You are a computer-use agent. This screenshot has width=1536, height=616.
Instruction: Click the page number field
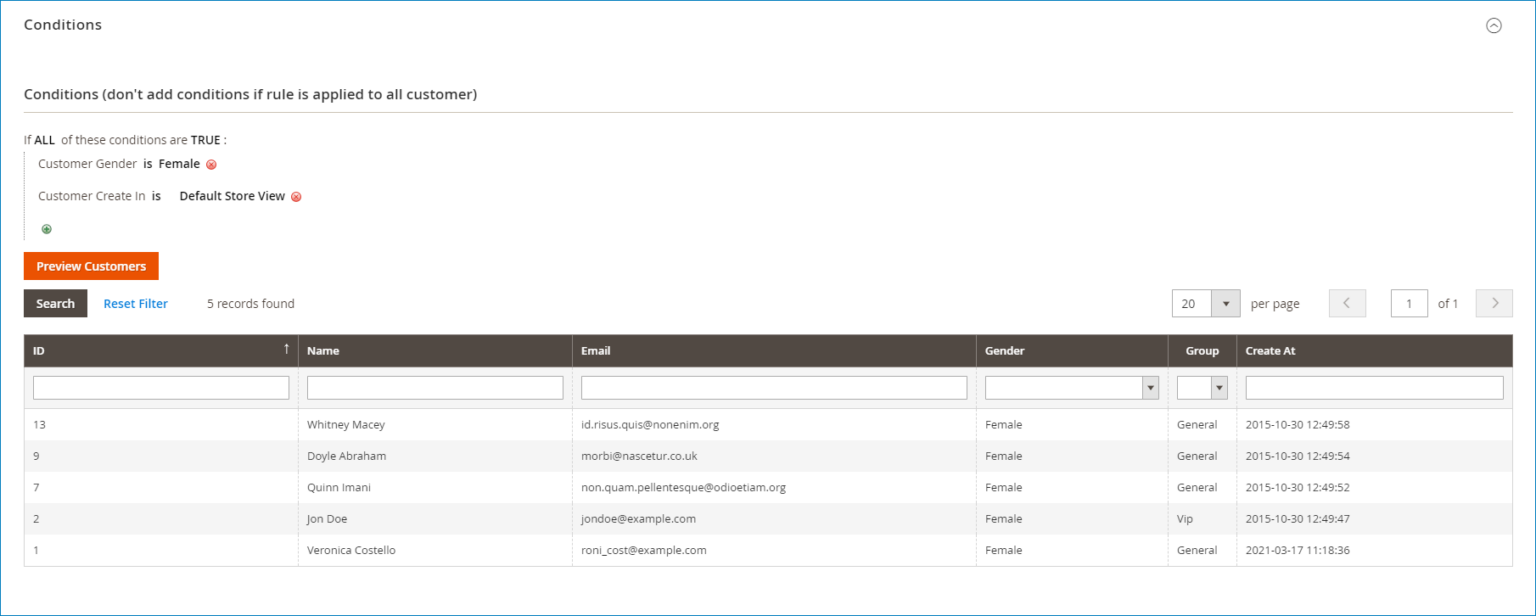pyautogui.click(x=1409, y=303)
